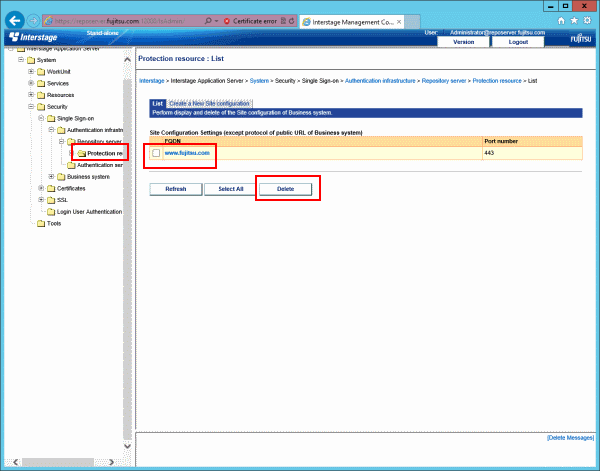The image size is (600, 471).
Task: Select Protection resource tree item
Action: (x=100, y=153)
